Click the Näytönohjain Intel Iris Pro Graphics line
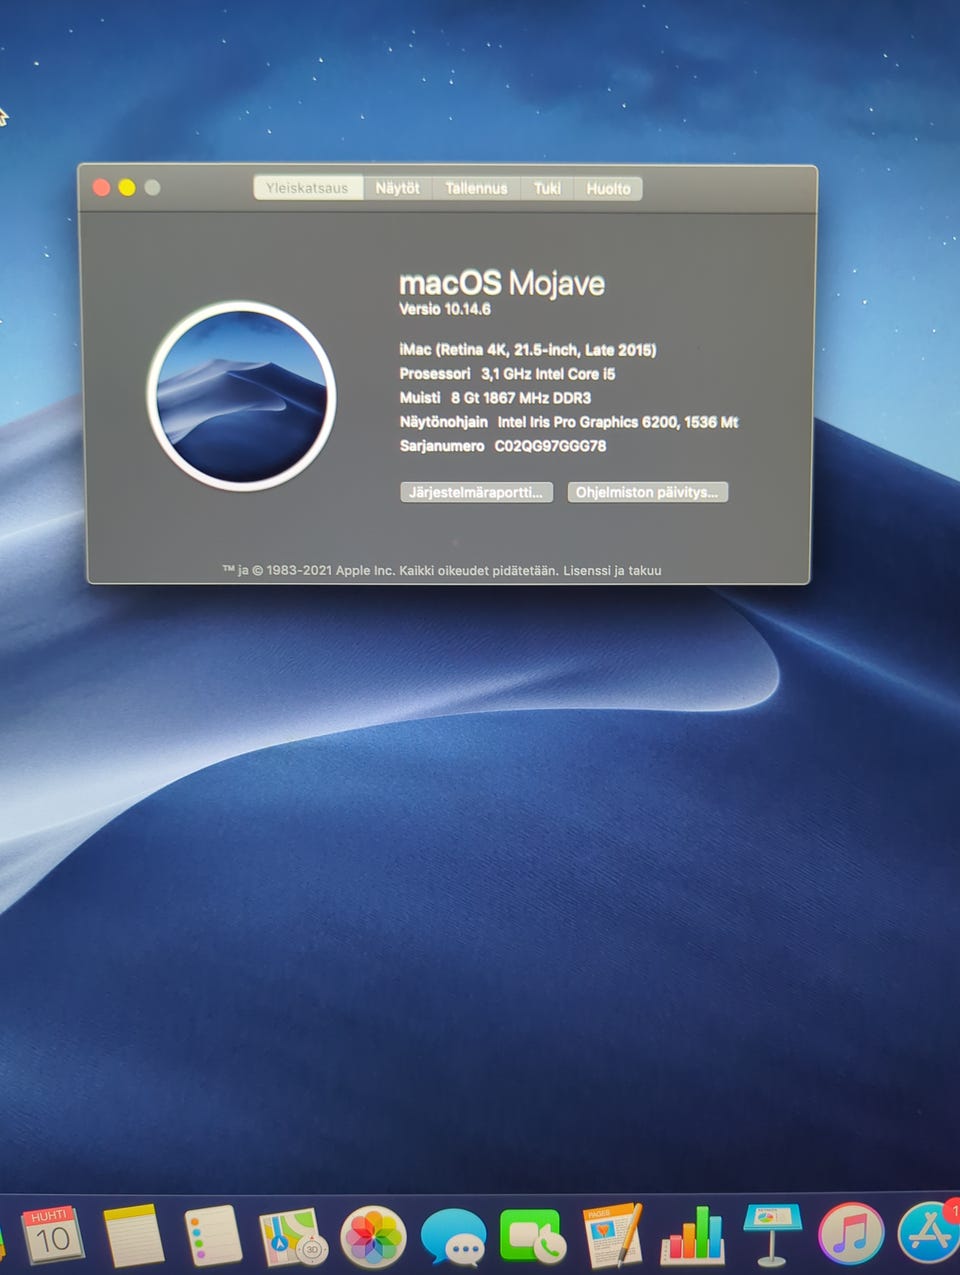Screen dimensions: 960x1275 (x=569, y=422)
